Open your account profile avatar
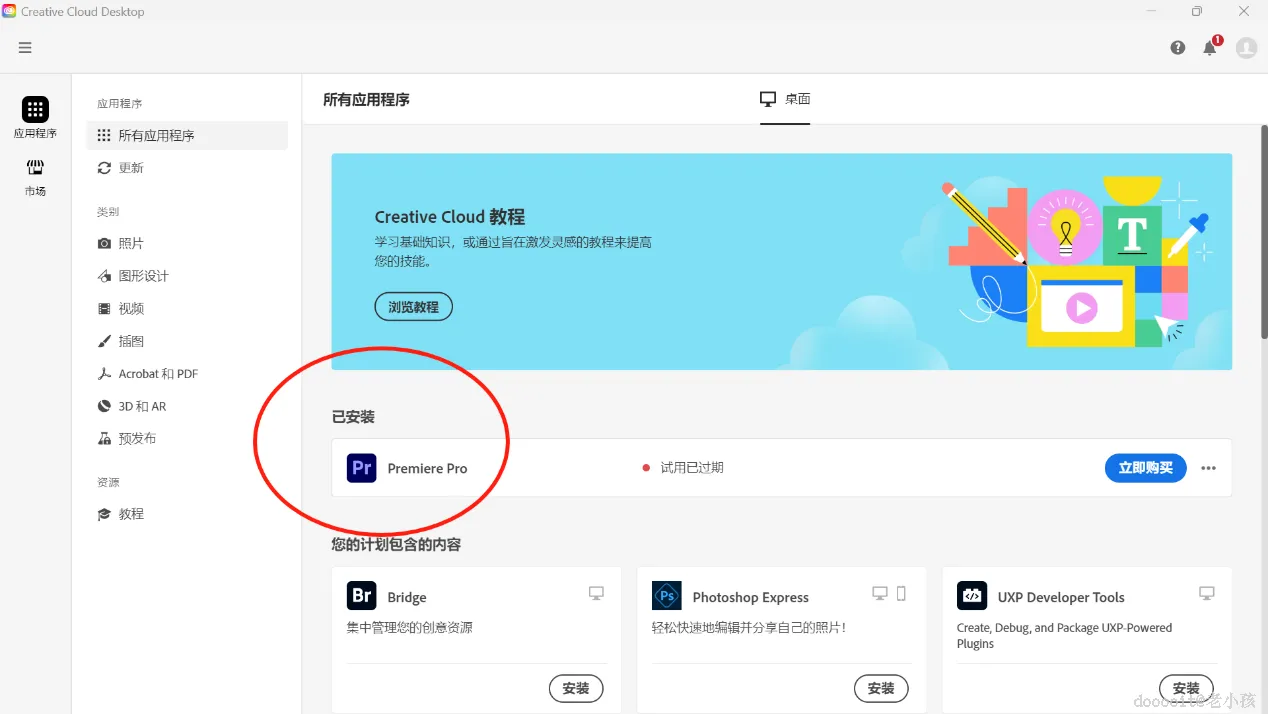This screenshot has height=714, width=1268. tap(1246, 47)
